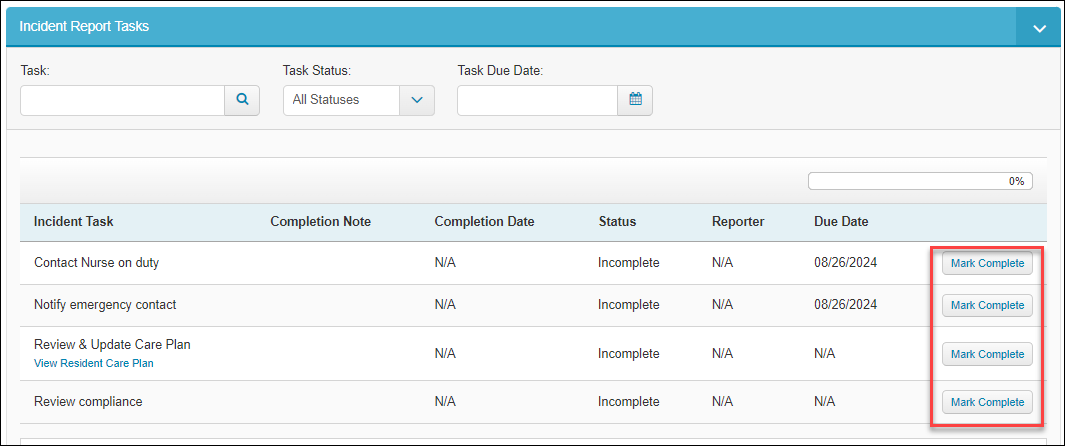Select the All Statuses combo box

359,100
